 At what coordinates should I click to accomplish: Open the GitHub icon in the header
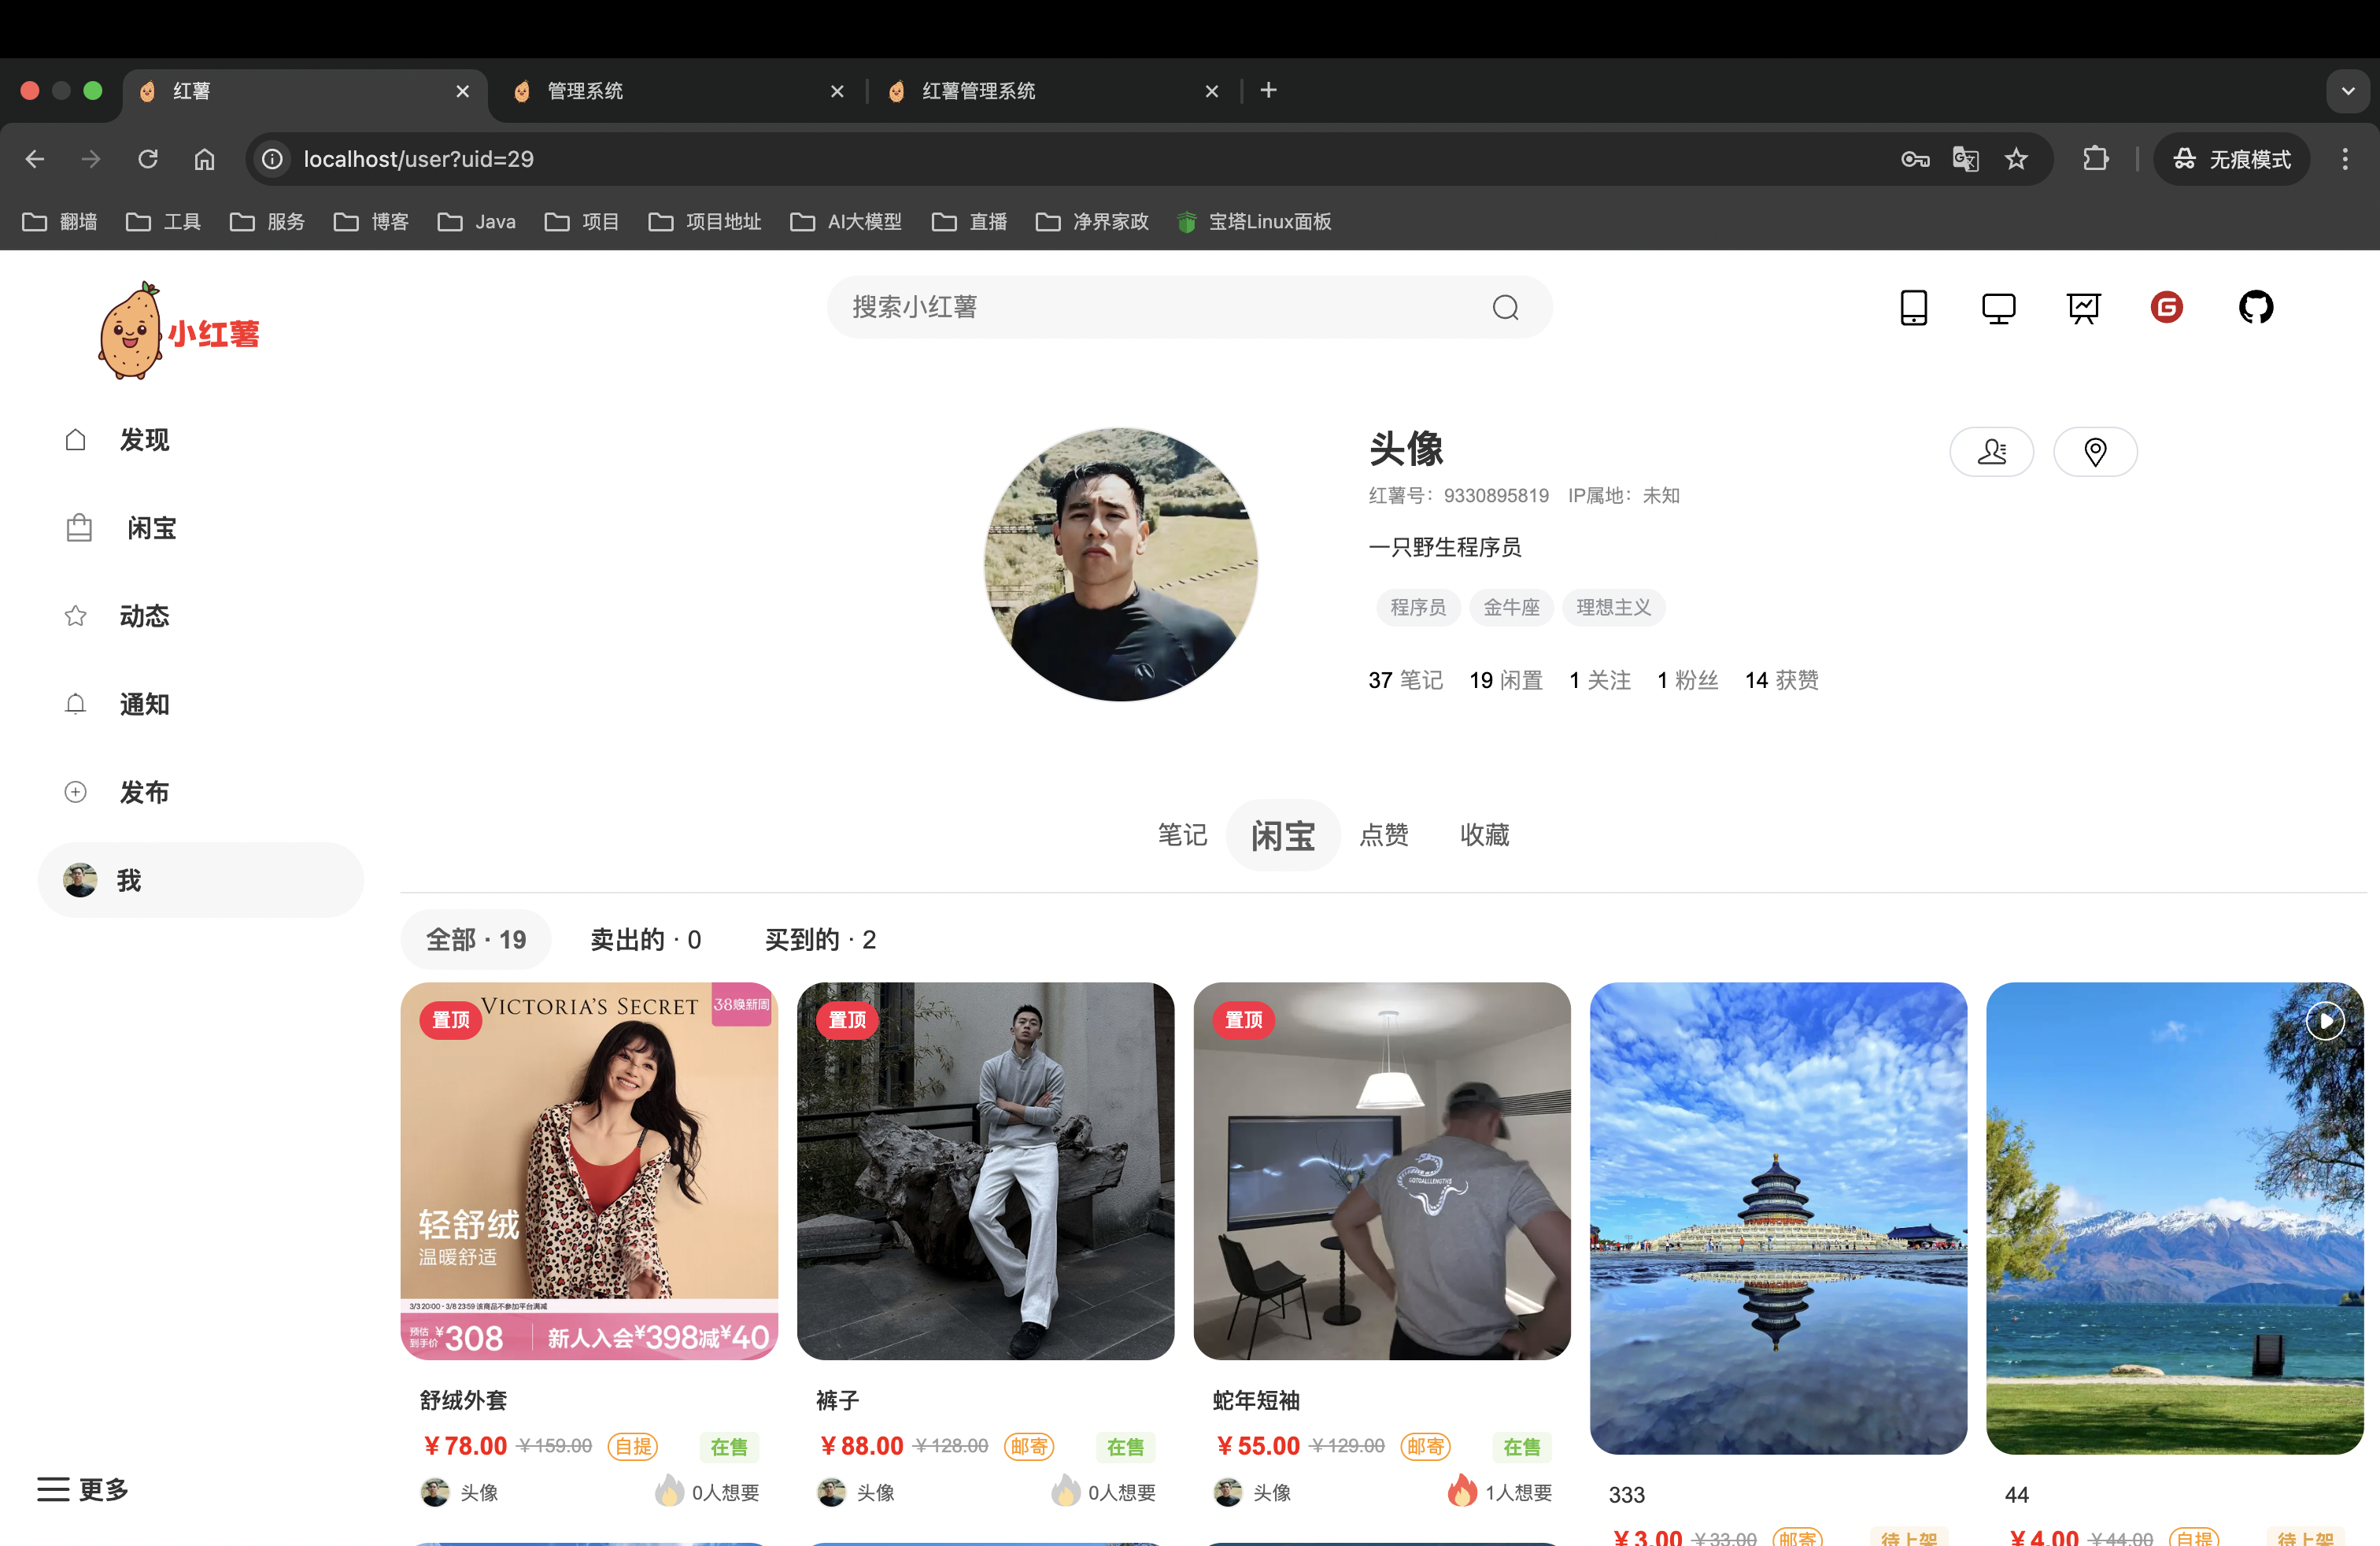point(2256,307)
